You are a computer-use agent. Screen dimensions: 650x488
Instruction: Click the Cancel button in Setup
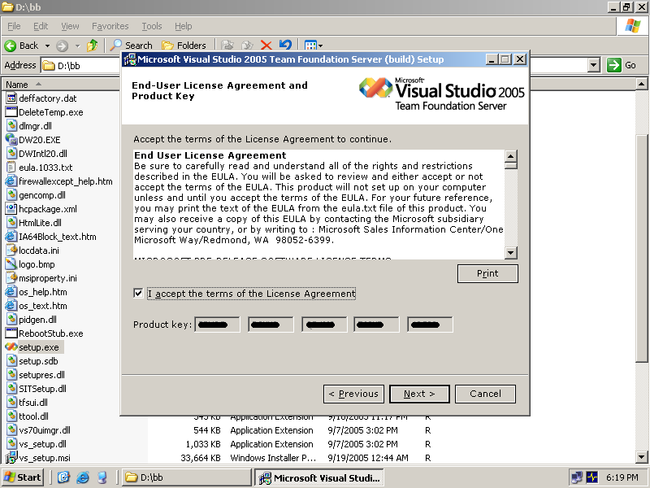[x=485, y=393]
